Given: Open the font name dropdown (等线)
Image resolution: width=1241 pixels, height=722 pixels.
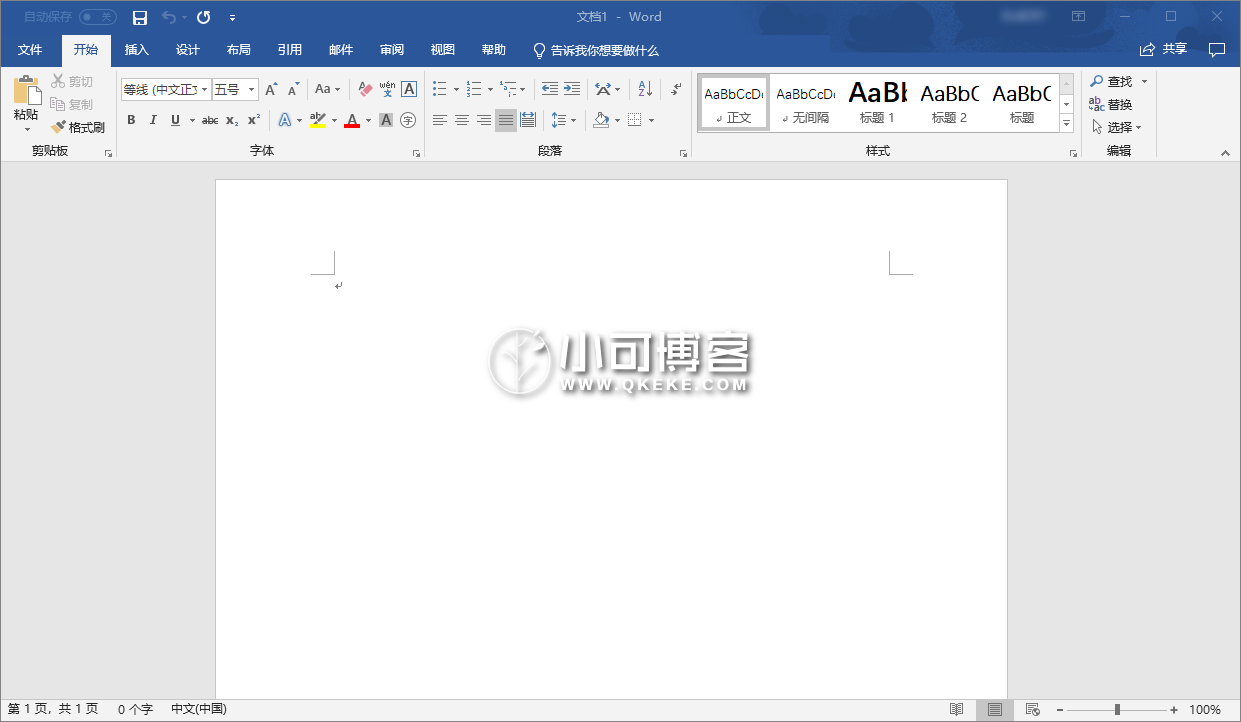Looking at the screenshot, I should pyautogui.click(x=205, y=90).
